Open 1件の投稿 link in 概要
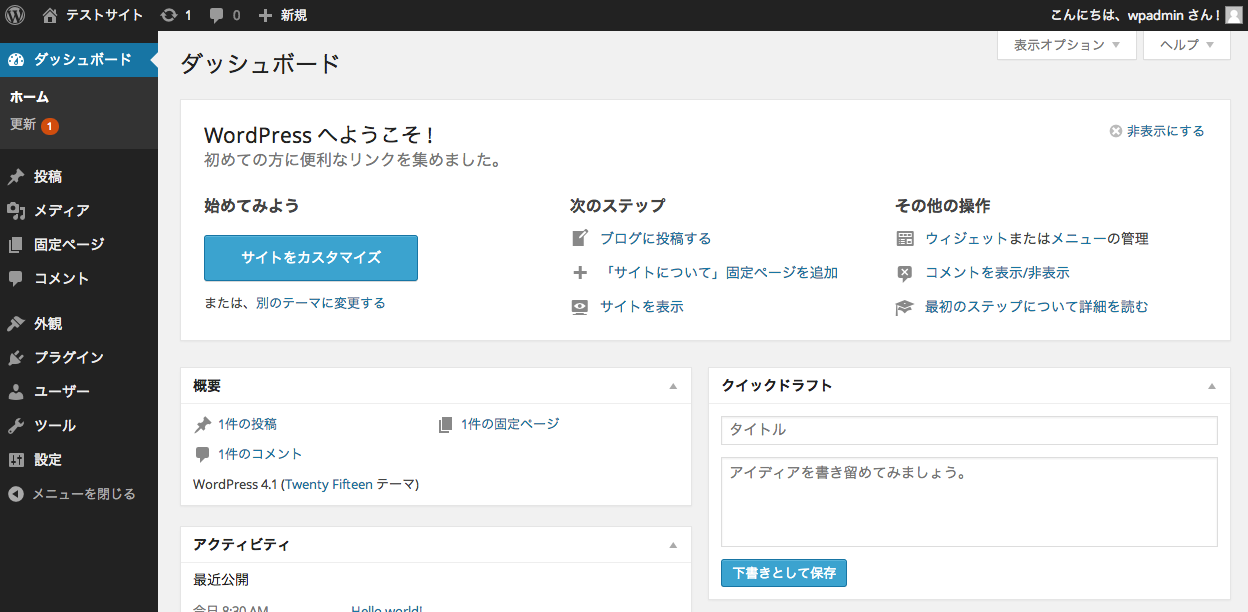 pyautogui.click(x=247, y=424)
